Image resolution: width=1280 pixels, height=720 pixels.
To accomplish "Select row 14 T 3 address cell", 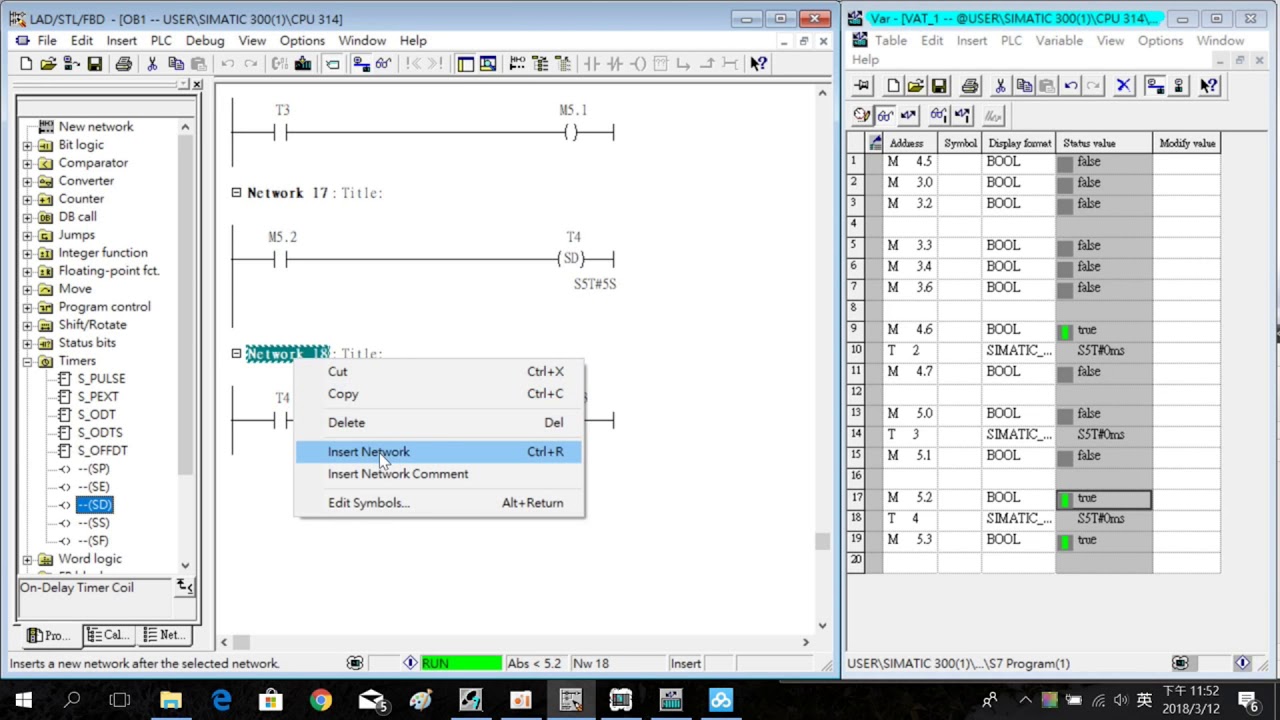I will click(912, 435).
